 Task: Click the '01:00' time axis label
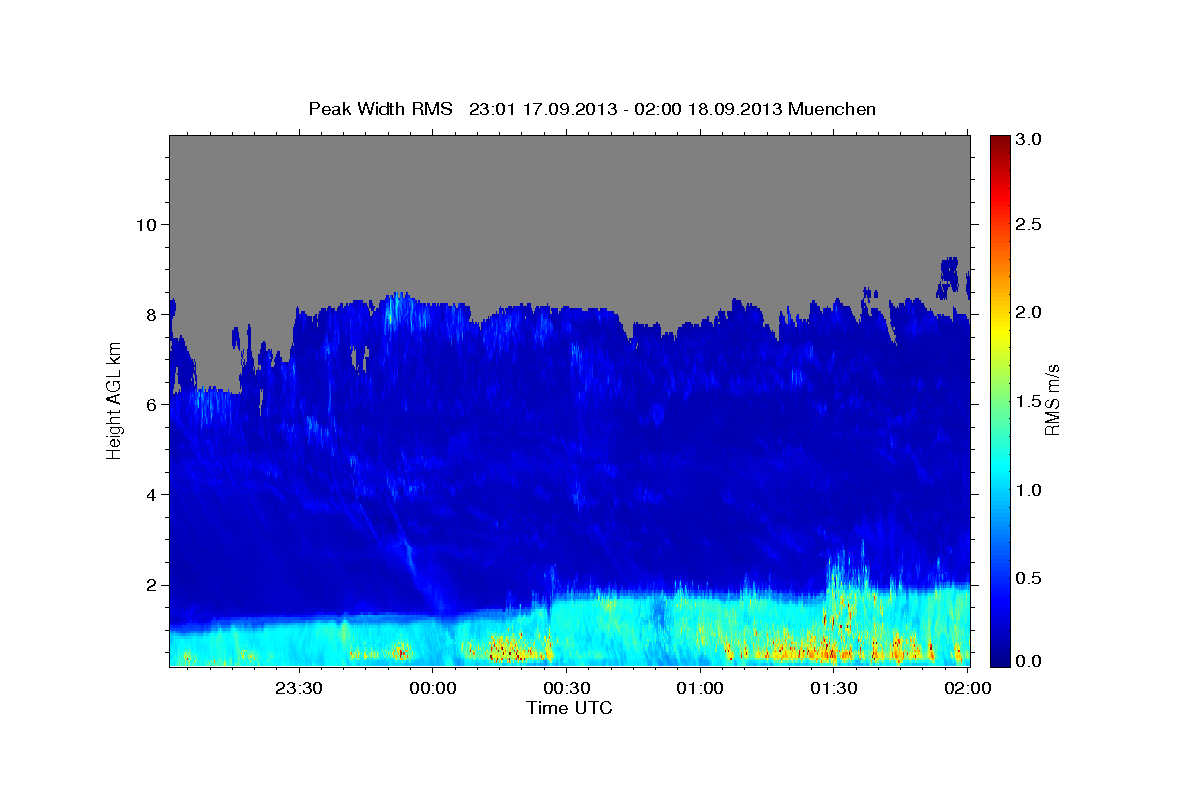[x=701, y=688]
